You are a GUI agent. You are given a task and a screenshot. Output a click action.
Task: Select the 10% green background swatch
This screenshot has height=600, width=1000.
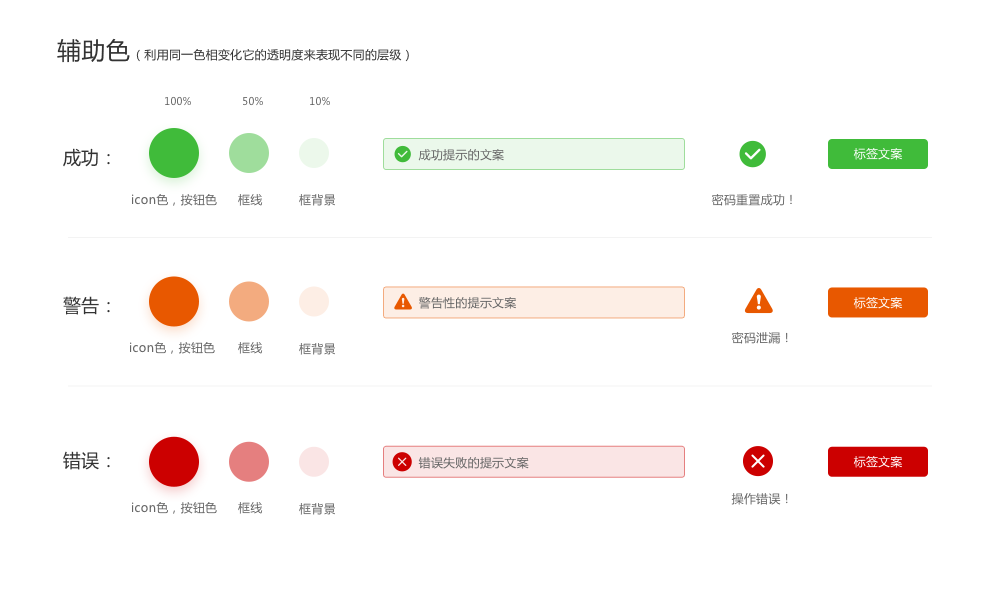[314, 153]
